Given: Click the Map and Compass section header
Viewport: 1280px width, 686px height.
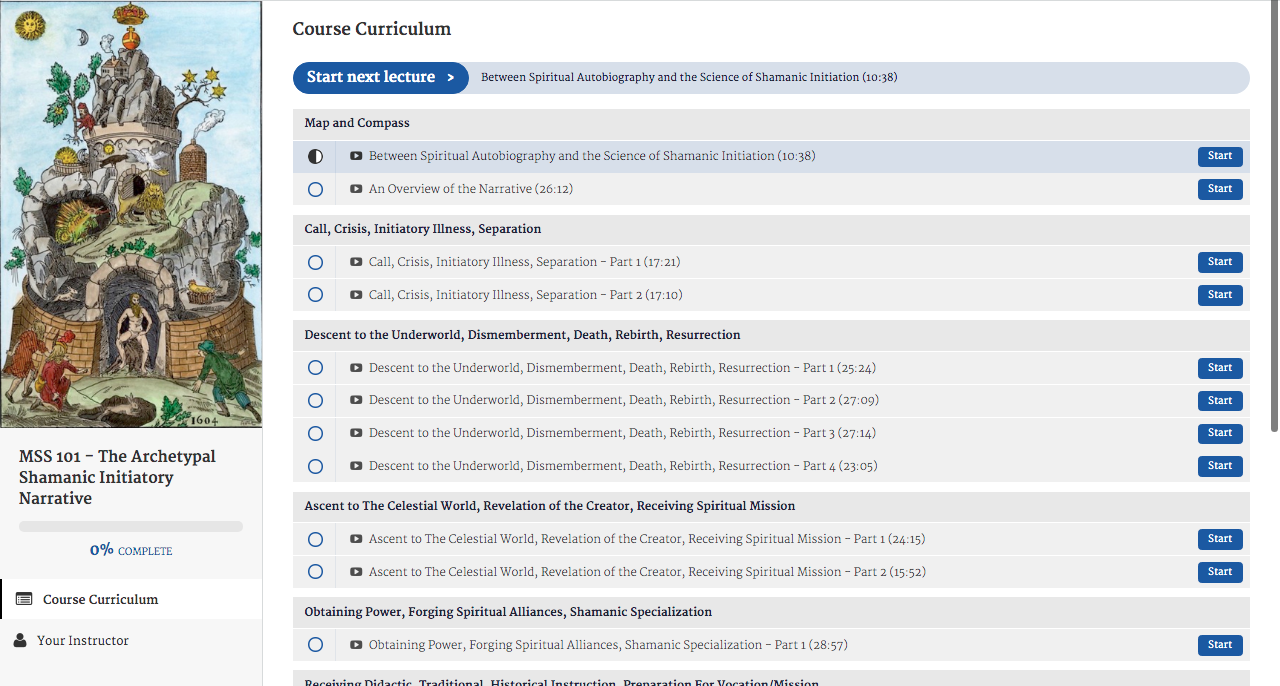Looking at the screenshot, I should (x=357, y=123).
